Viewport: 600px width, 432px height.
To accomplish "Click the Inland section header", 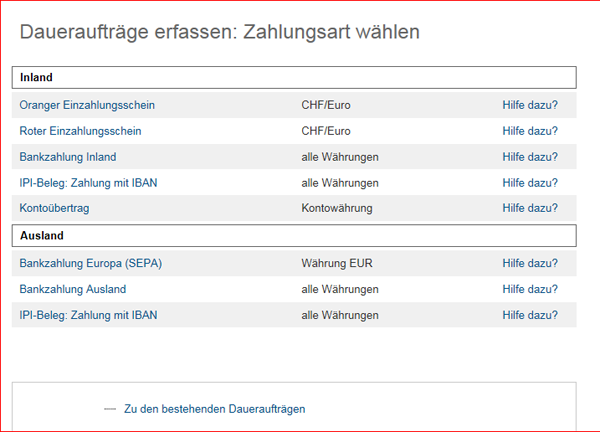I will point(294,78).
